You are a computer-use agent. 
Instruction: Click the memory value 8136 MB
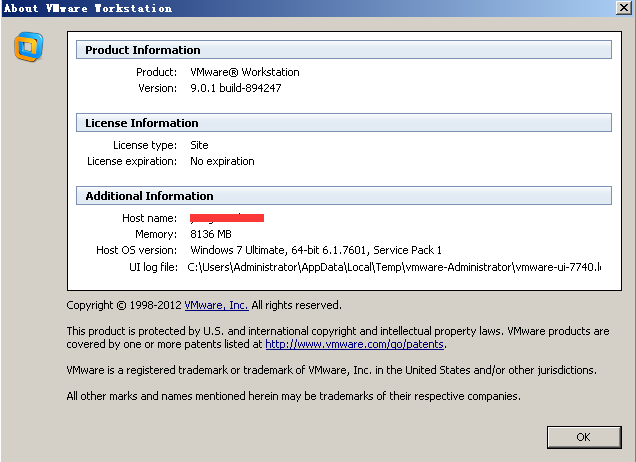click(x=211, y=234)
